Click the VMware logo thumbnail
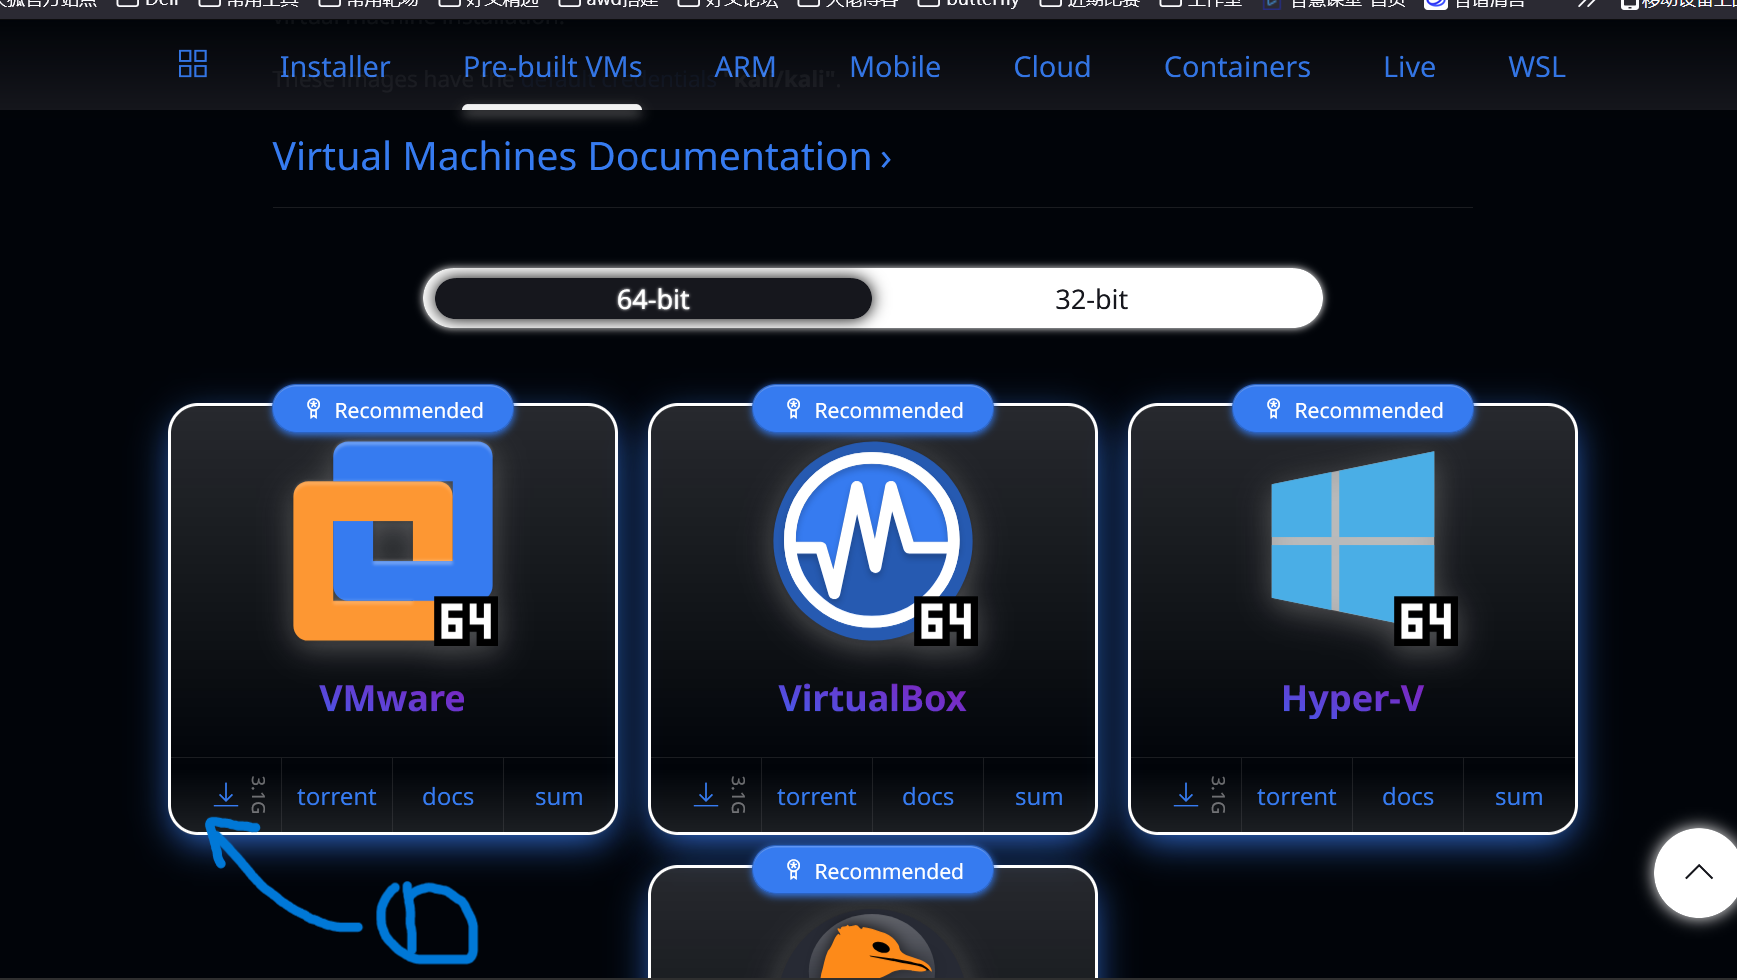Screen dimensions: 1737x980 [394, 543]
